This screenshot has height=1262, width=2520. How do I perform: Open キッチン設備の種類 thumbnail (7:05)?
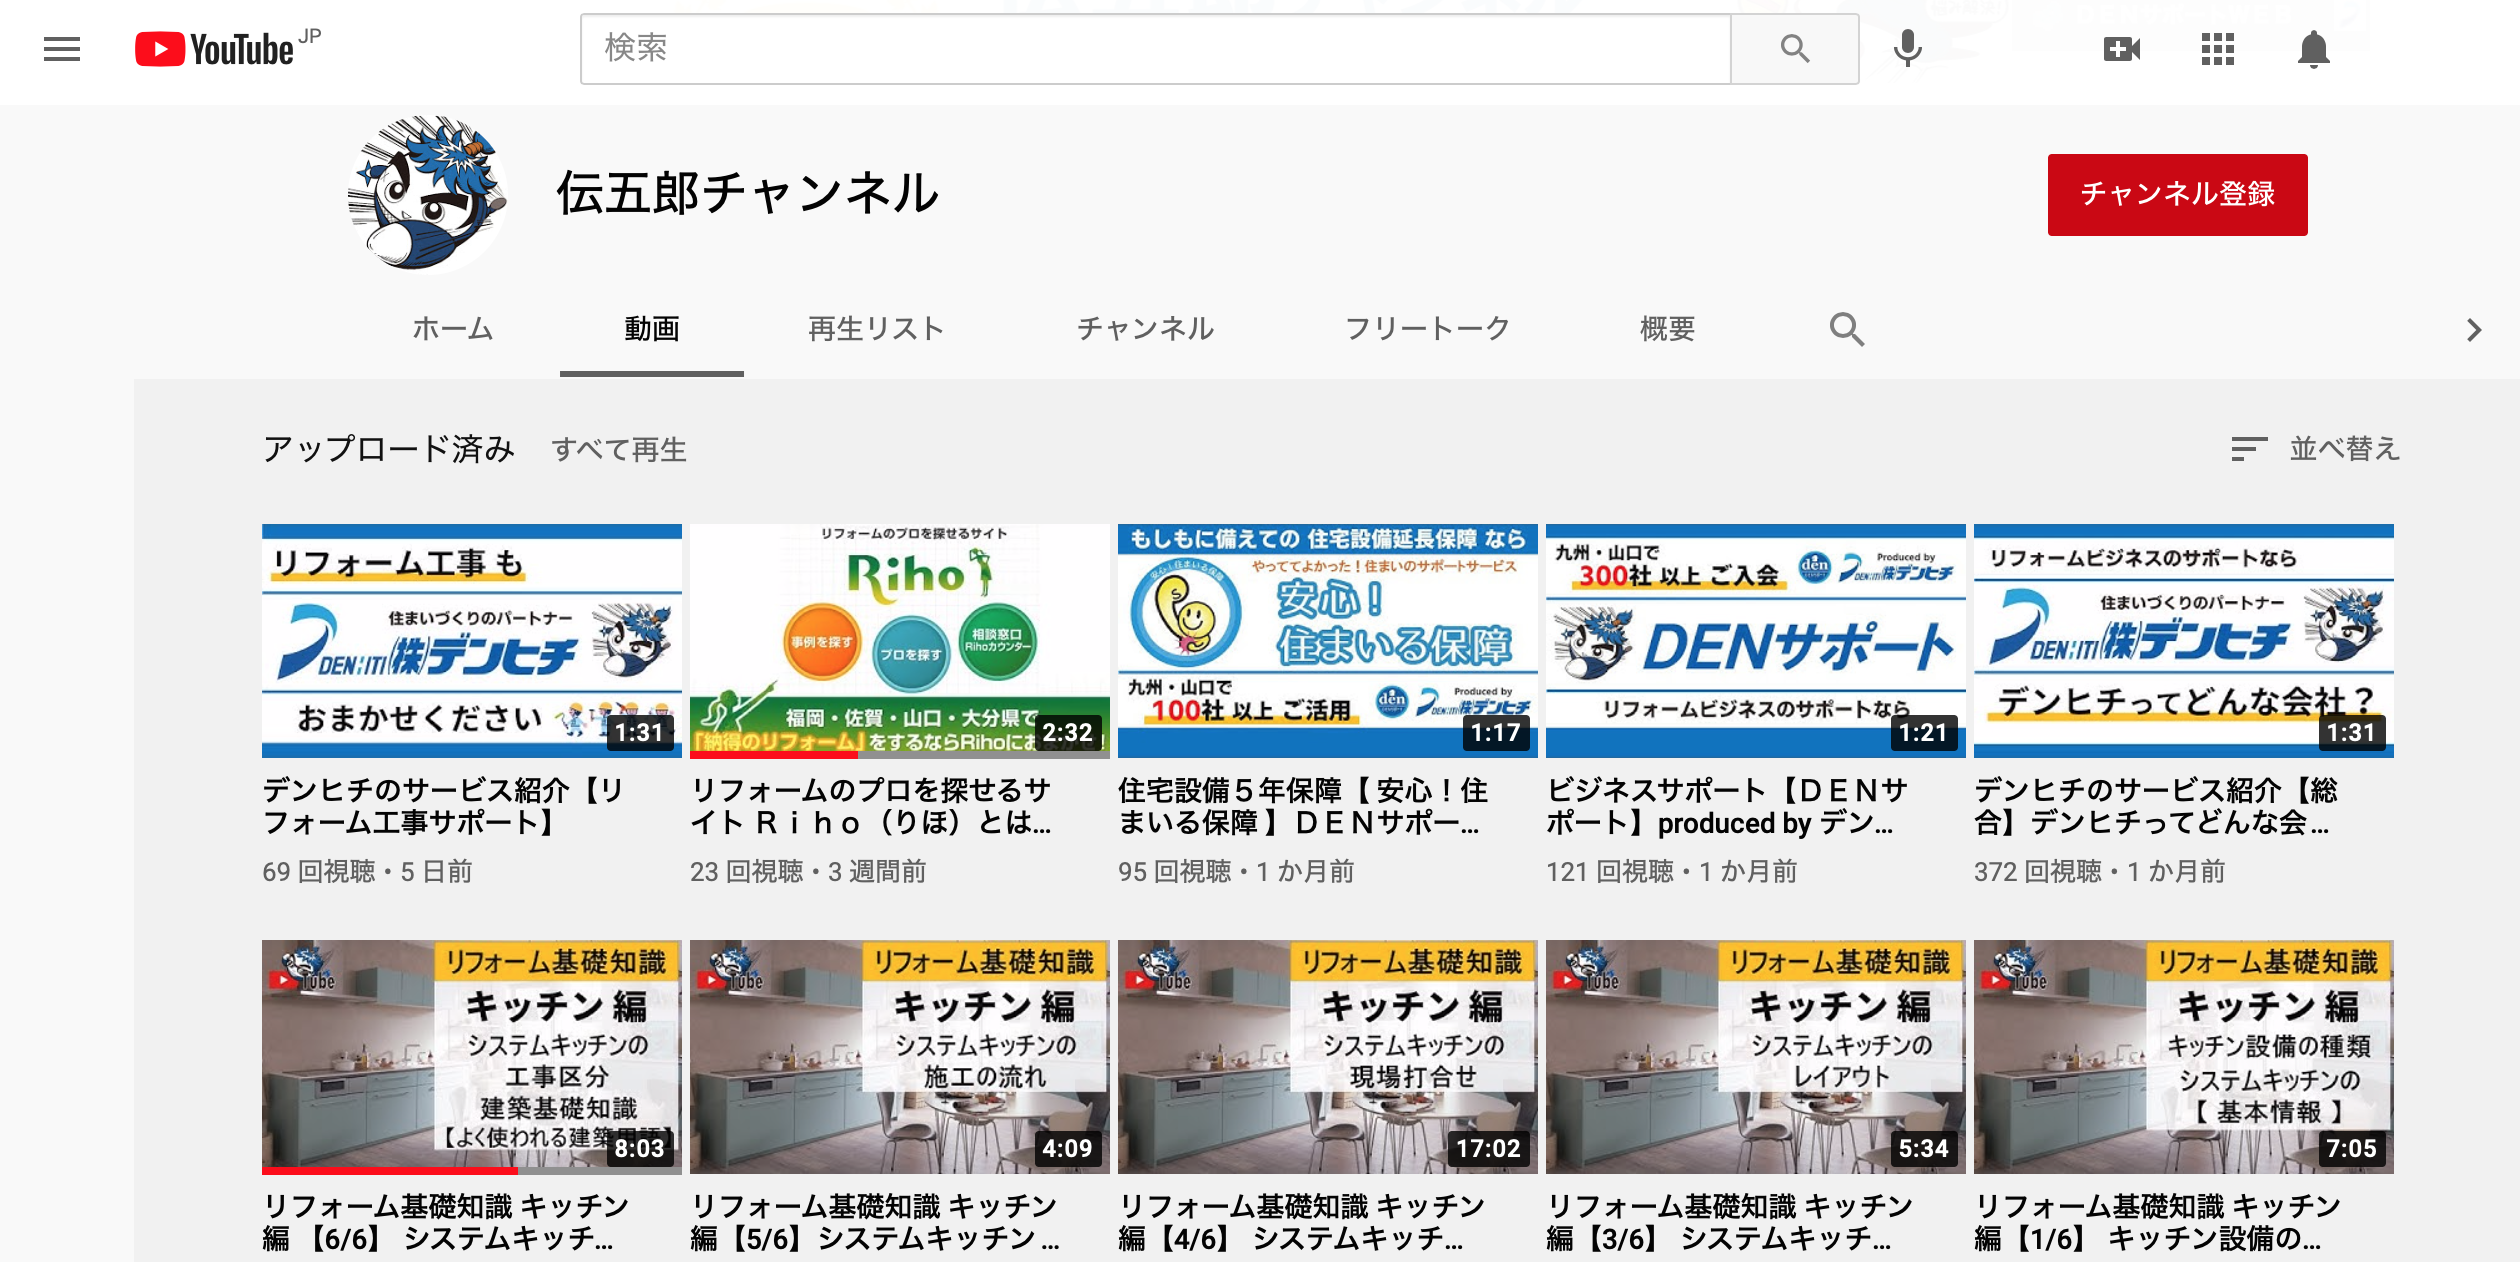[x=2184, y=1057]
